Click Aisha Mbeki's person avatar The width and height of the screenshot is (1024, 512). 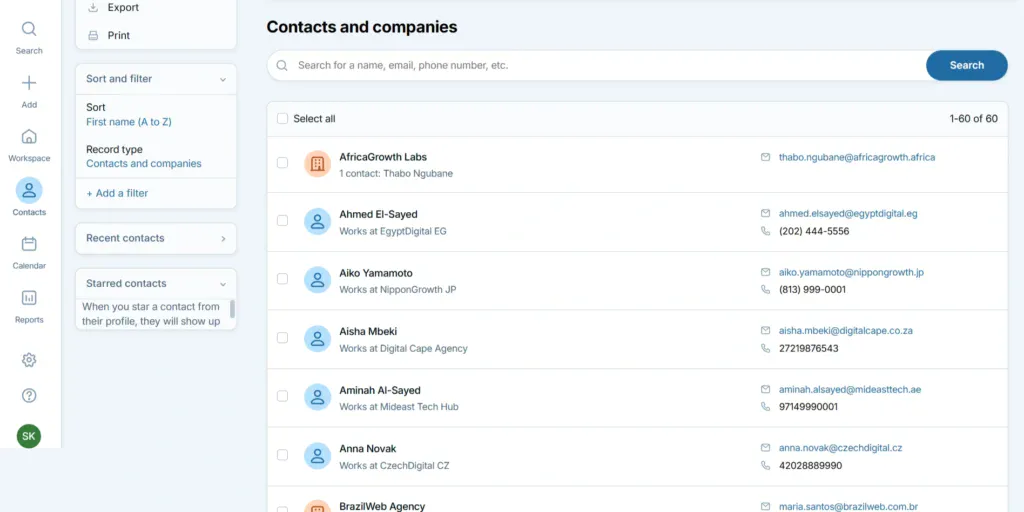pos(317,338)
